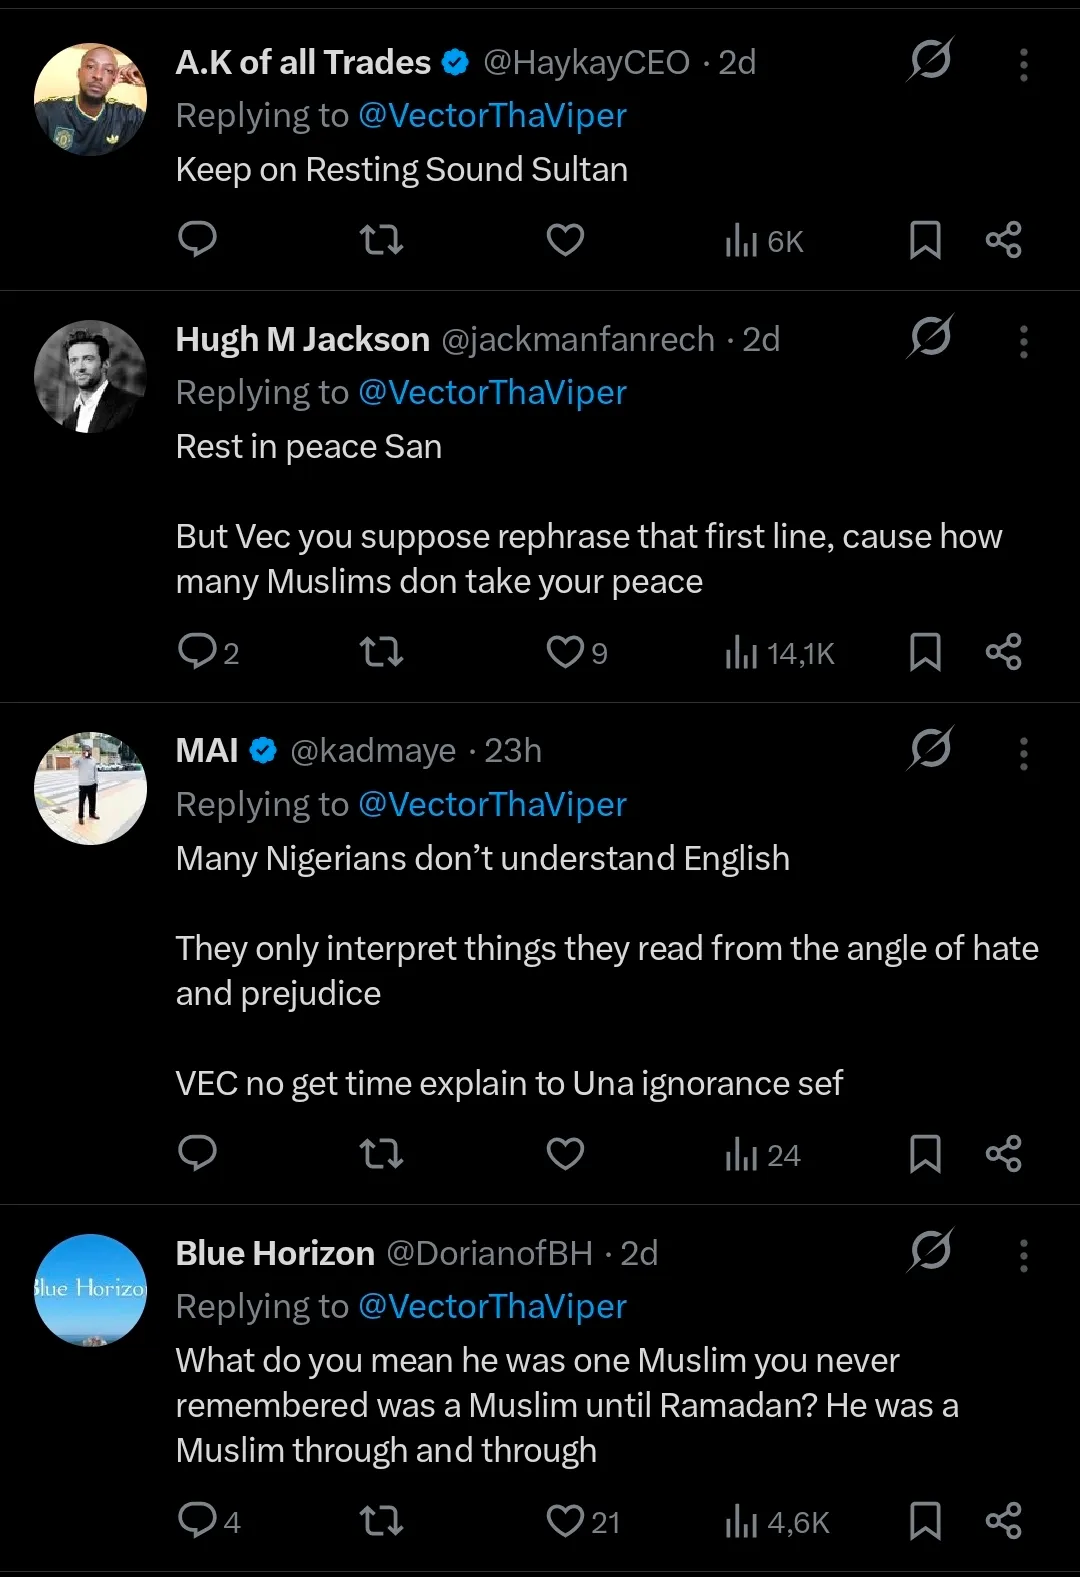
Task: Retweet MAI's reply
Action: pyautogui.click(x=381, y=1154)
